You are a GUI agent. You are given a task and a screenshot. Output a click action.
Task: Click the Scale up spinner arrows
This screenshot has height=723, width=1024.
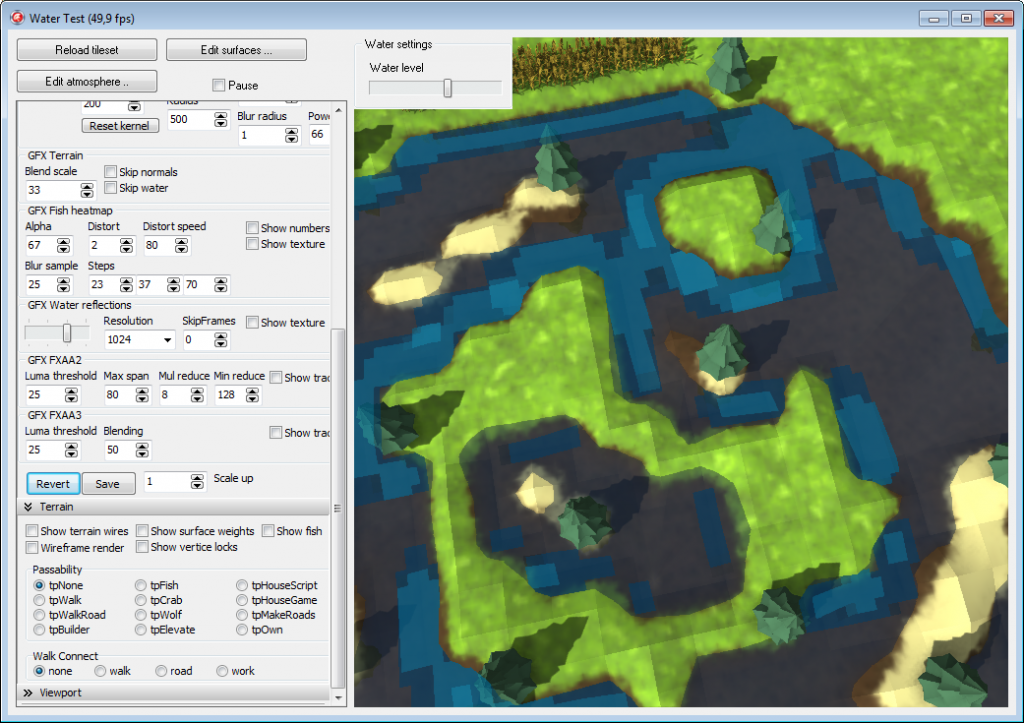(x=197, y=481)
